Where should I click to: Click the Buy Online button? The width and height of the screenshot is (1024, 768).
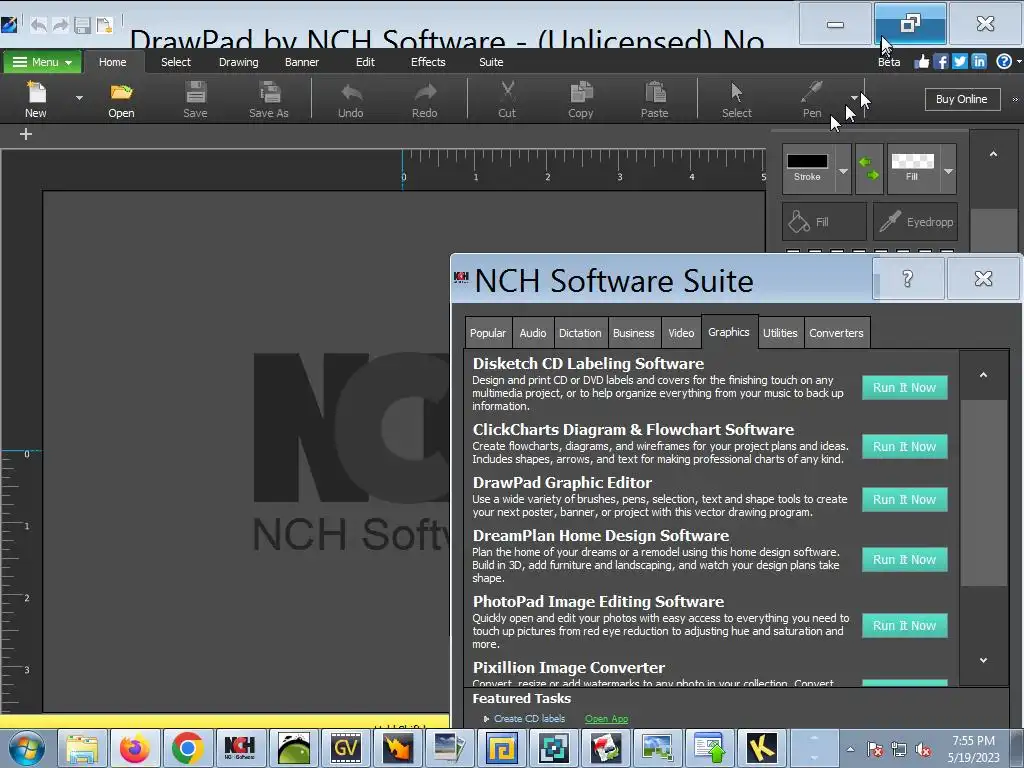coord(962,99)
